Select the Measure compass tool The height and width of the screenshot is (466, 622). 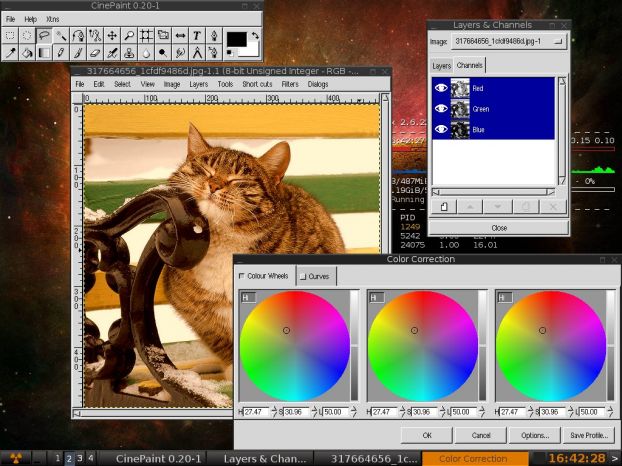[197, 52]
